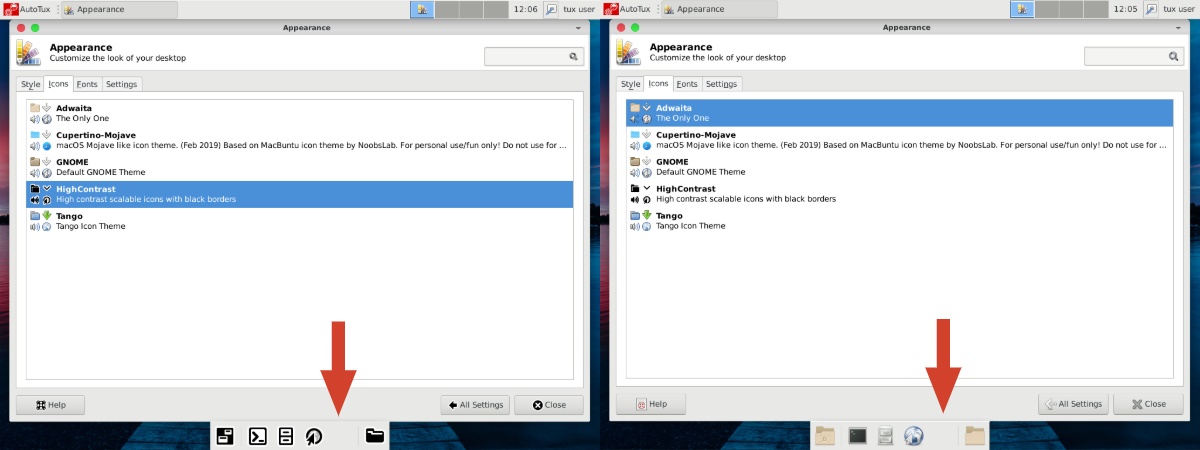This screenshot has height=450, width=1200.
Task: Click the AutoTux menu logo in right panel
Action: click(611, 8)
